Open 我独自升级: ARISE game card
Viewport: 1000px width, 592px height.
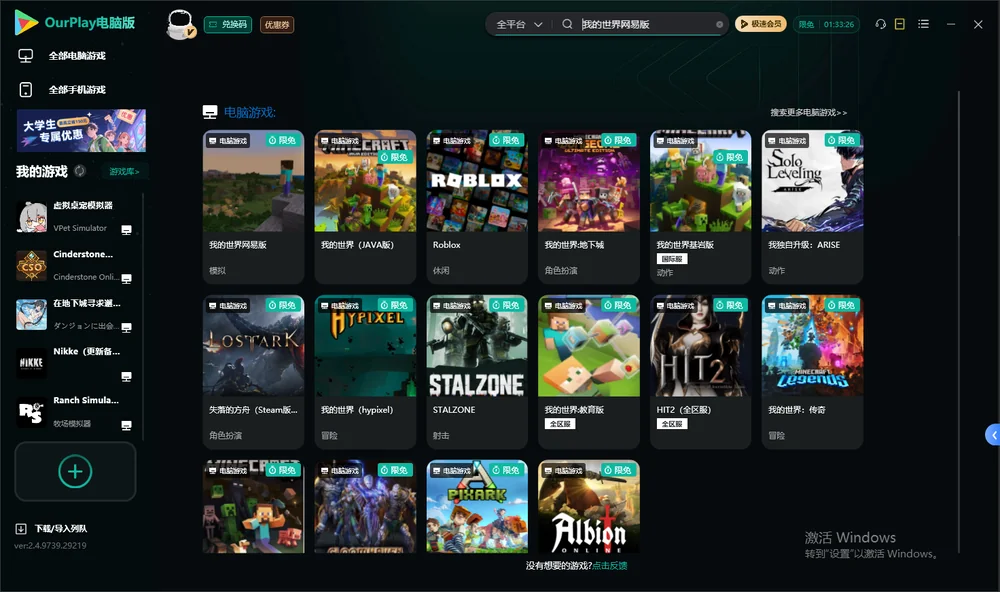(812, 207)
